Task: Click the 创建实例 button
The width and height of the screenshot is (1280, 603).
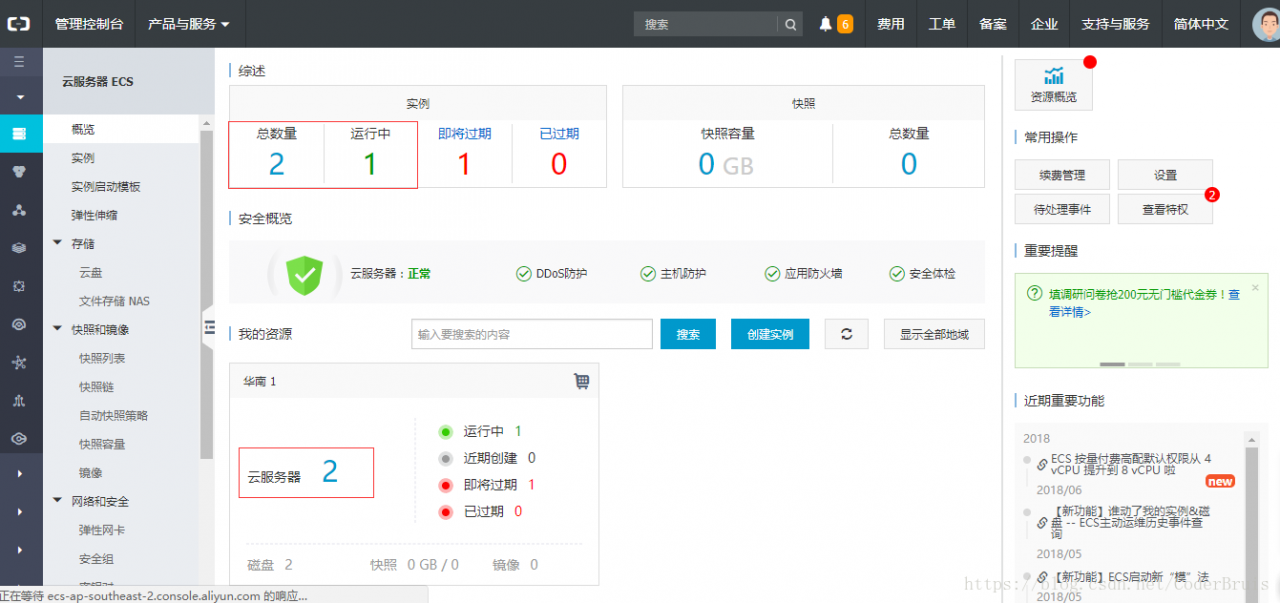Action: pos(769,334)
